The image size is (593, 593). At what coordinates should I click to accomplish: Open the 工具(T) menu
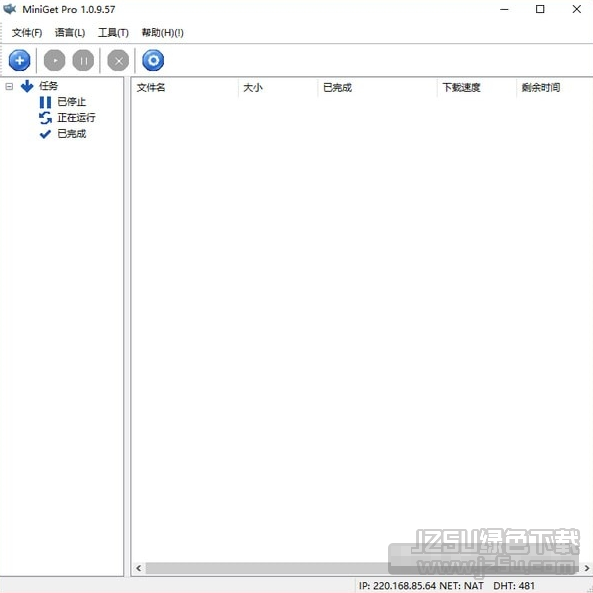tap(113, 33)
